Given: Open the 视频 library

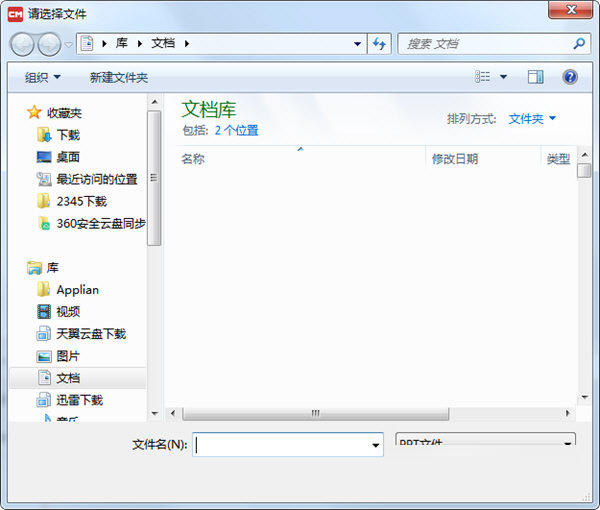Looking at the screenshot, I should coord(68,311).
